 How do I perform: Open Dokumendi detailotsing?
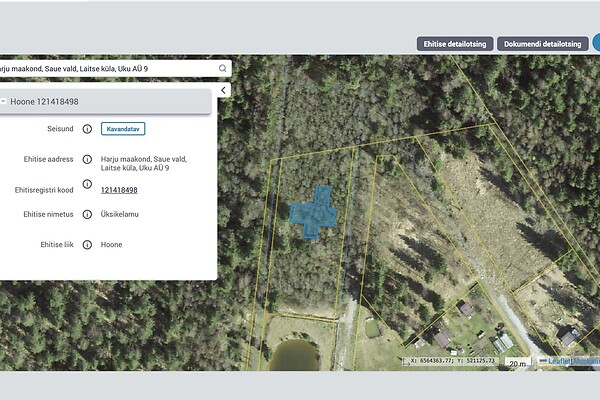543,44
